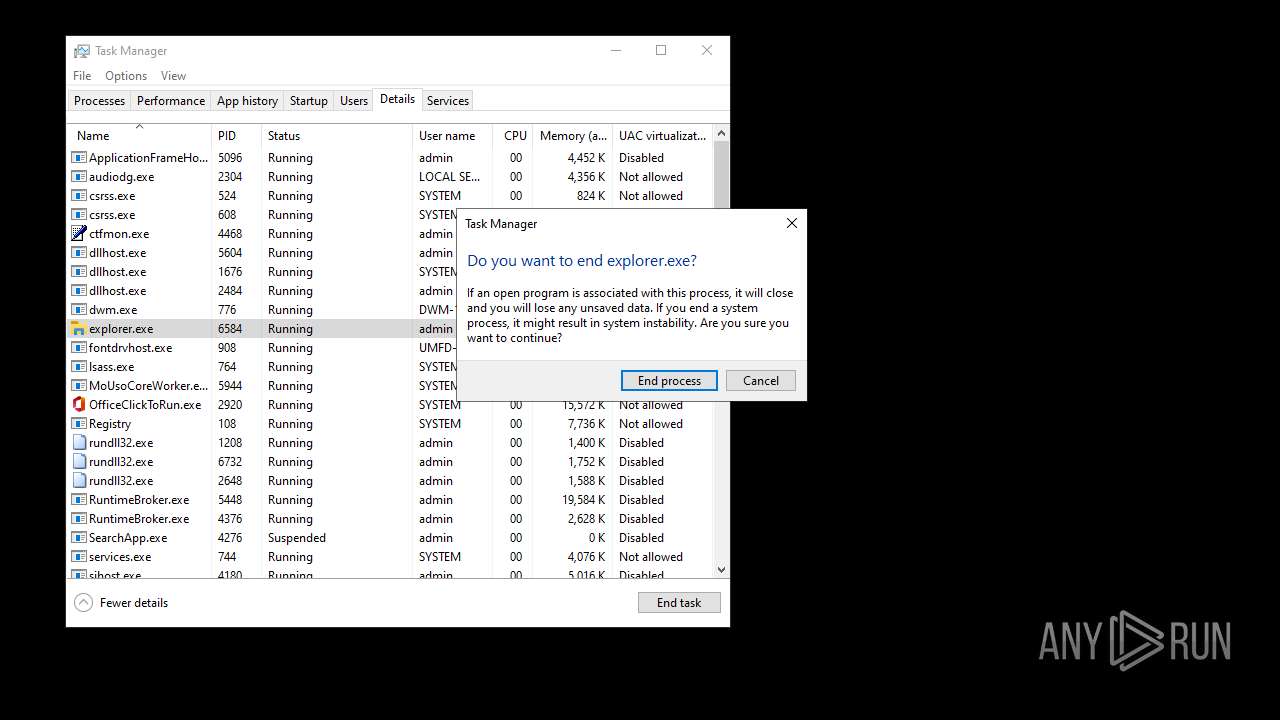Sort by the Memory column header

tap(573, 135)
